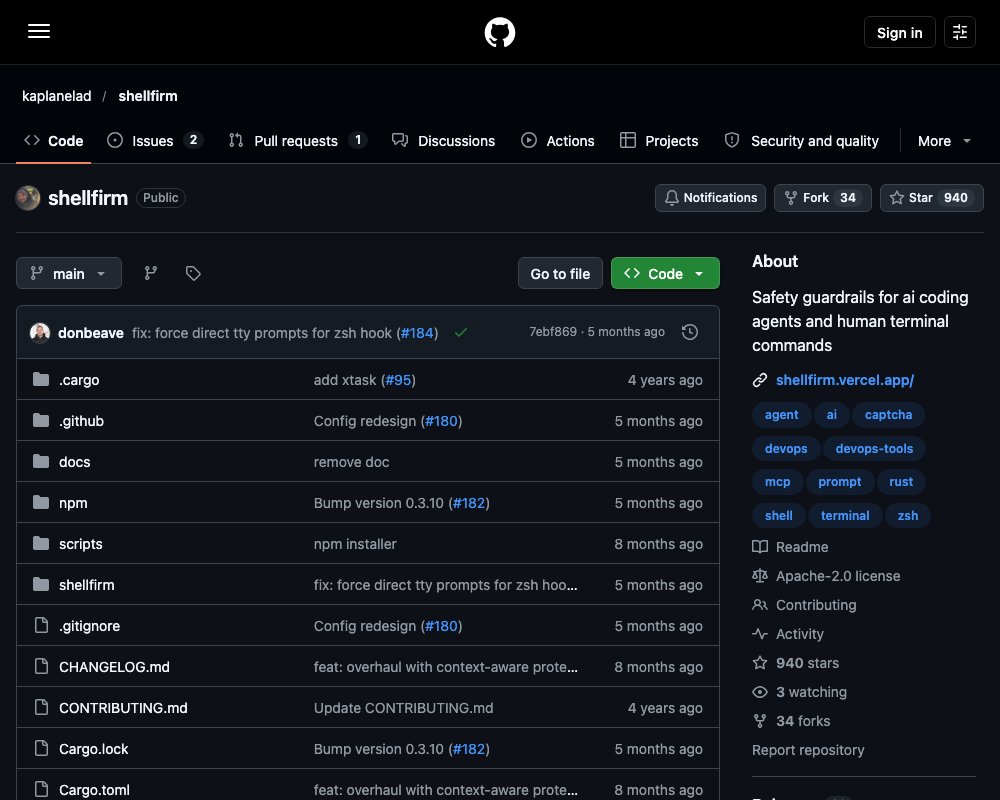Open commit history clock icon
Viewport: 1000px width, 800px height.
click(x=690, y=332)
